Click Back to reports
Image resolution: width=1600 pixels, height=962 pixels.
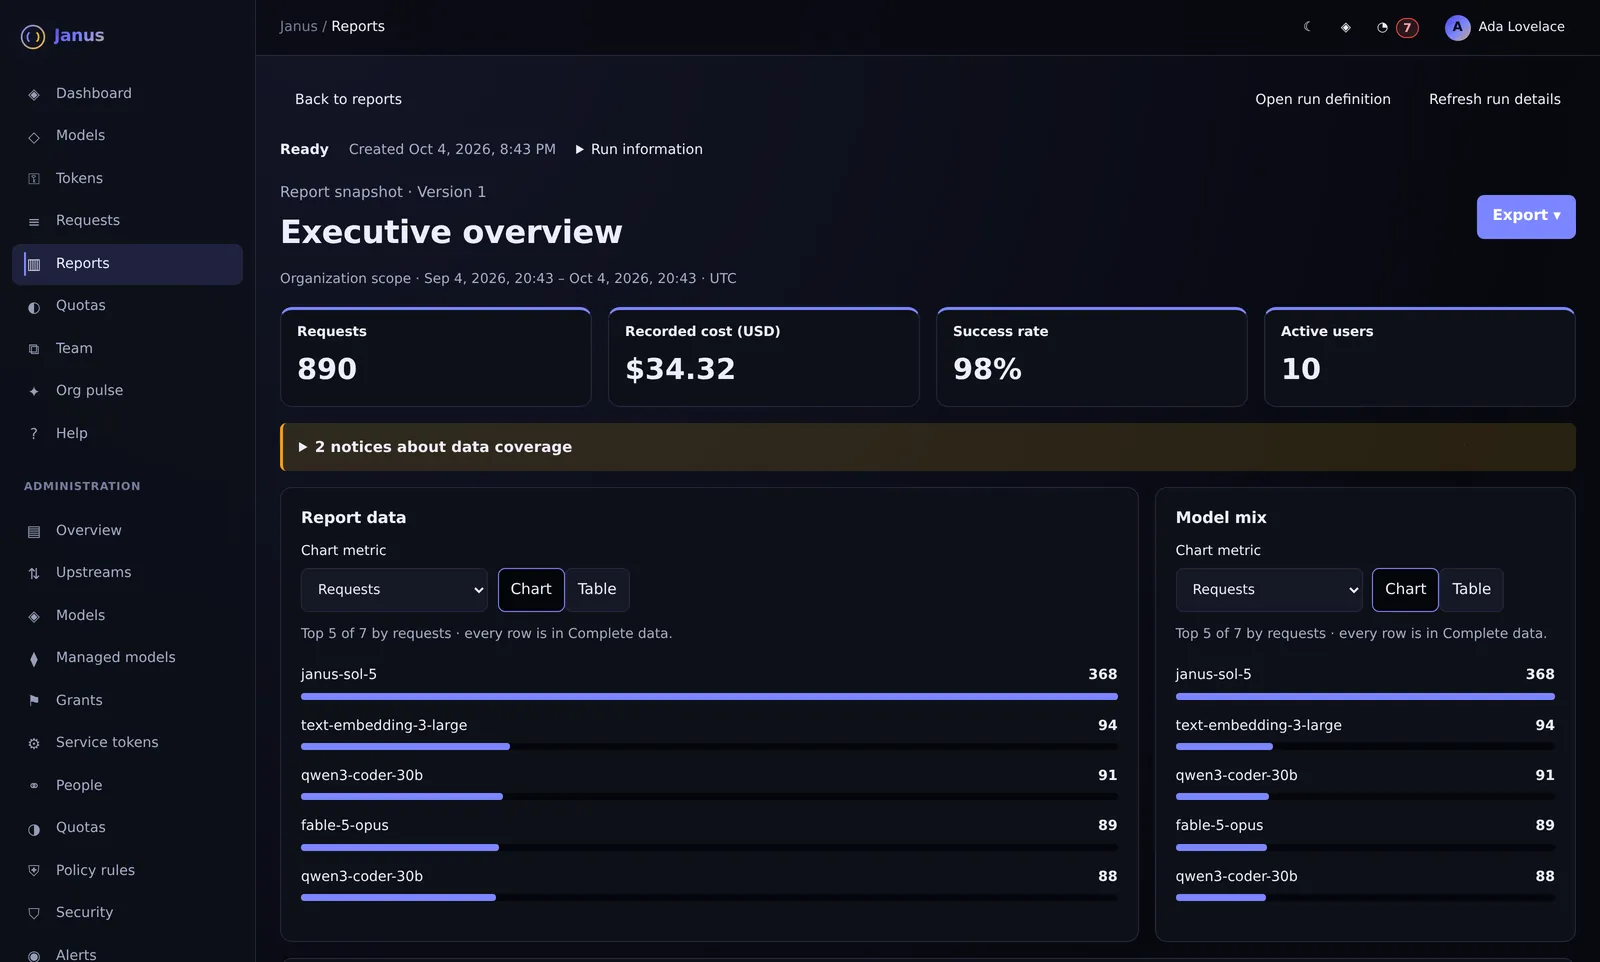(348, 99)
